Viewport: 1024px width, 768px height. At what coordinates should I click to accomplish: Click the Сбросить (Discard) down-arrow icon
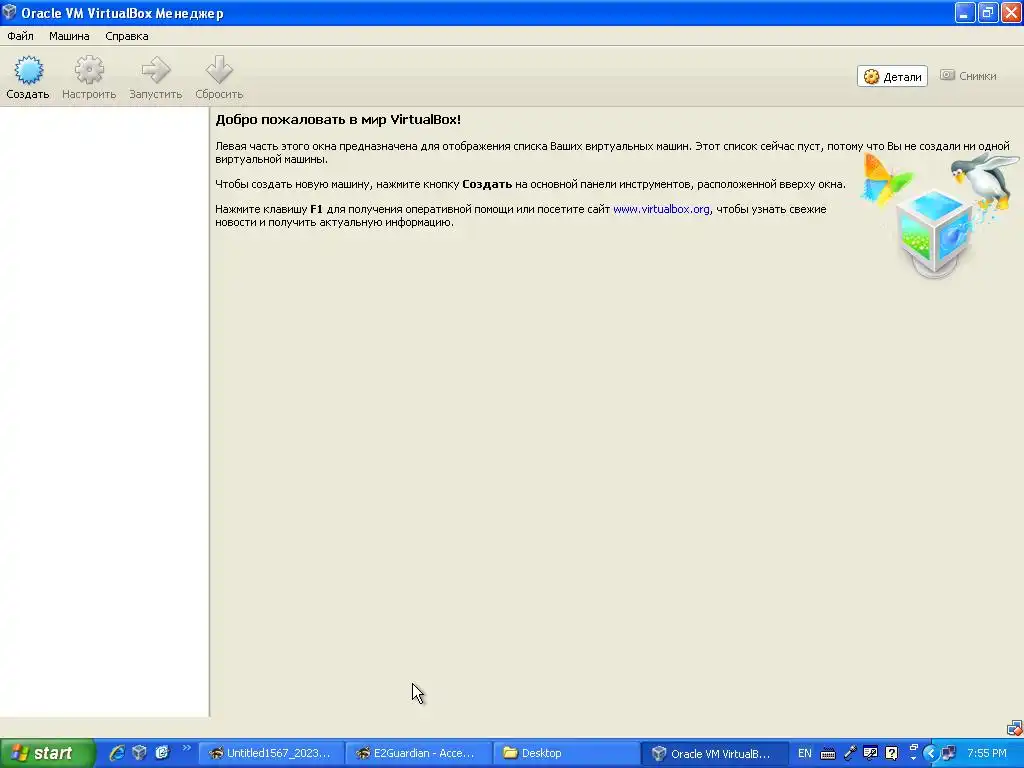tap(219, 70)
